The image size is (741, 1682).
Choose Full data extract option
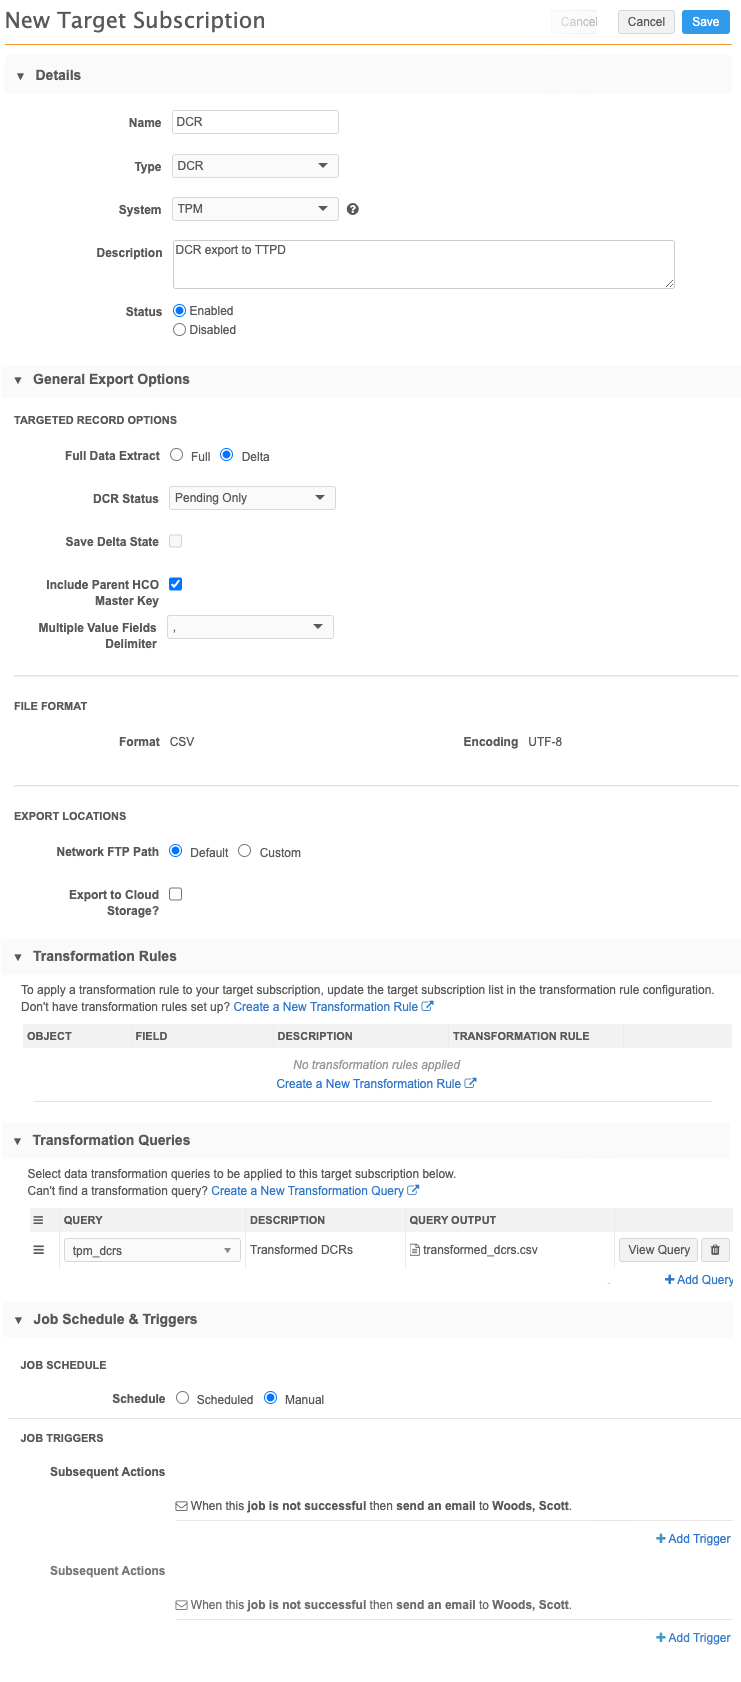(x=177, y=455)
